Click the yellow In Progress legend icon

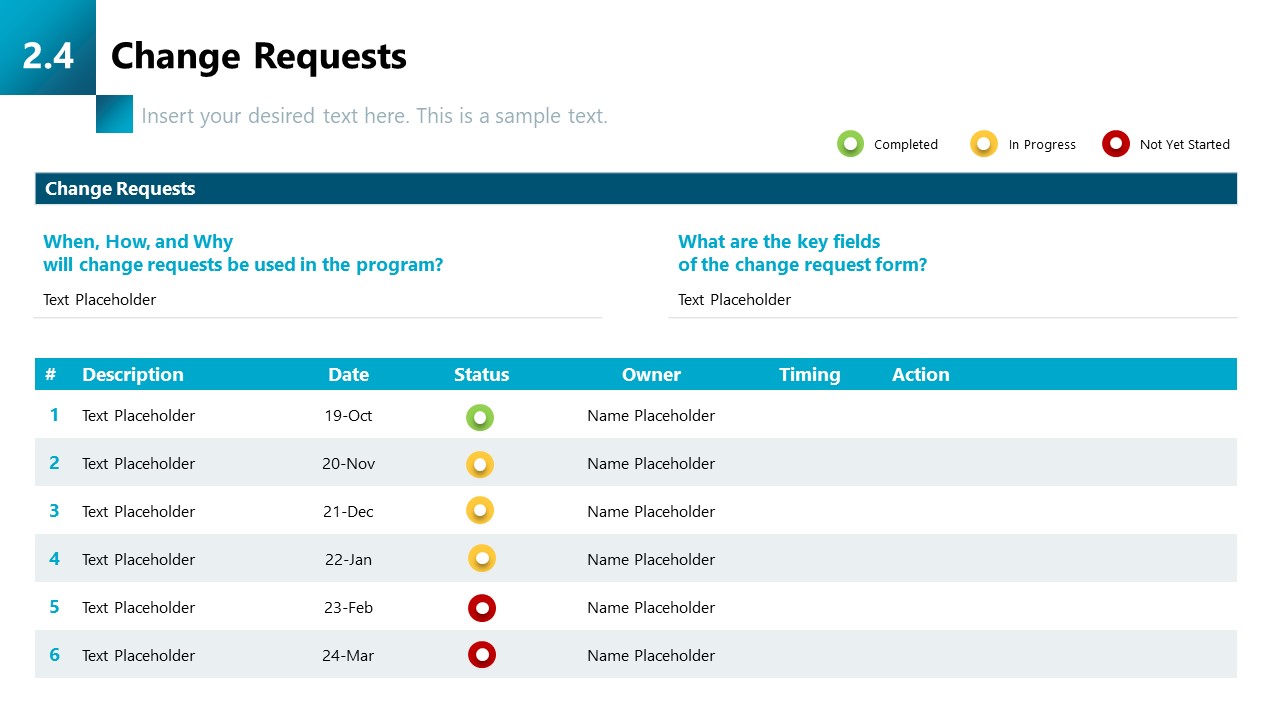coord(984,144)
